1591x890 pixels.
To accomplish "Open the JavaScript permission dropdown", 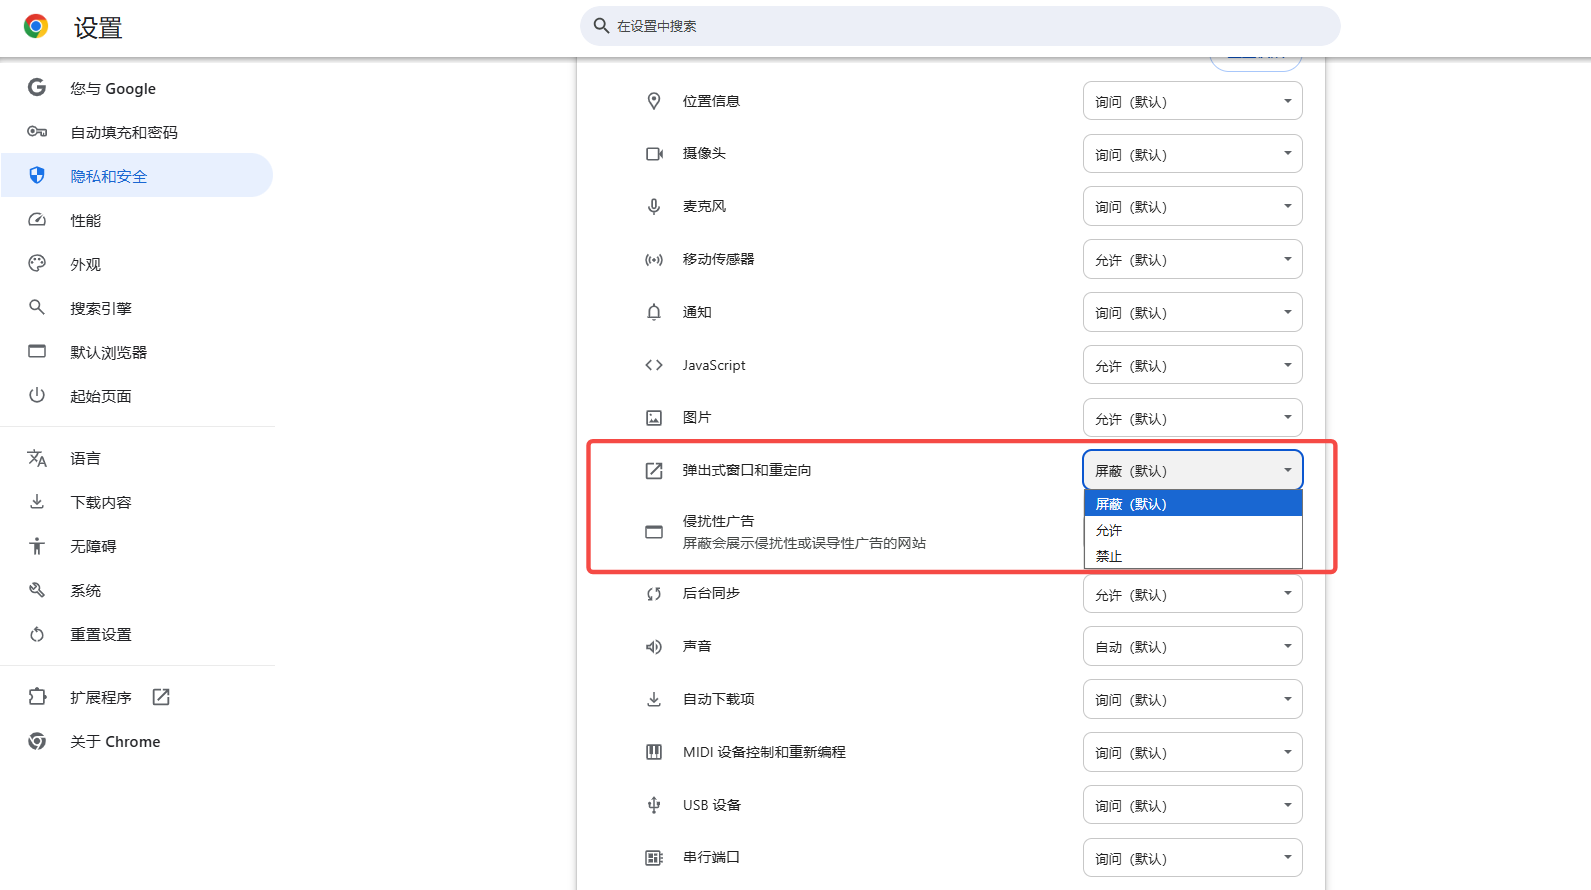I will coord(1193,365).
